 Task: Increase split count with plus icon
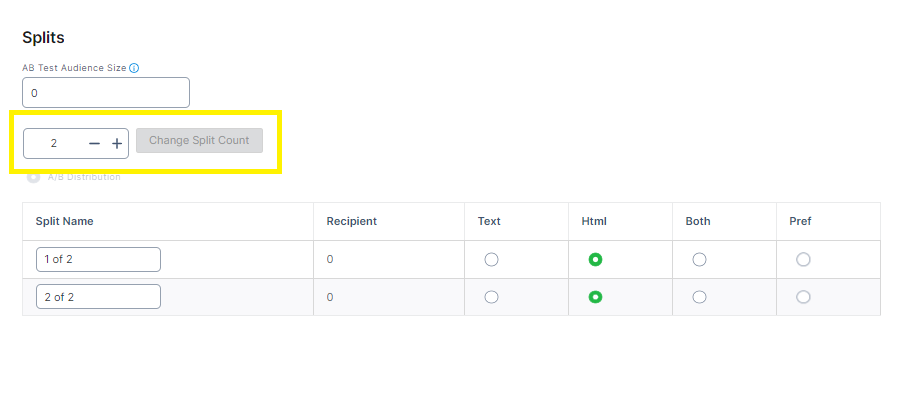click(117, 143)
